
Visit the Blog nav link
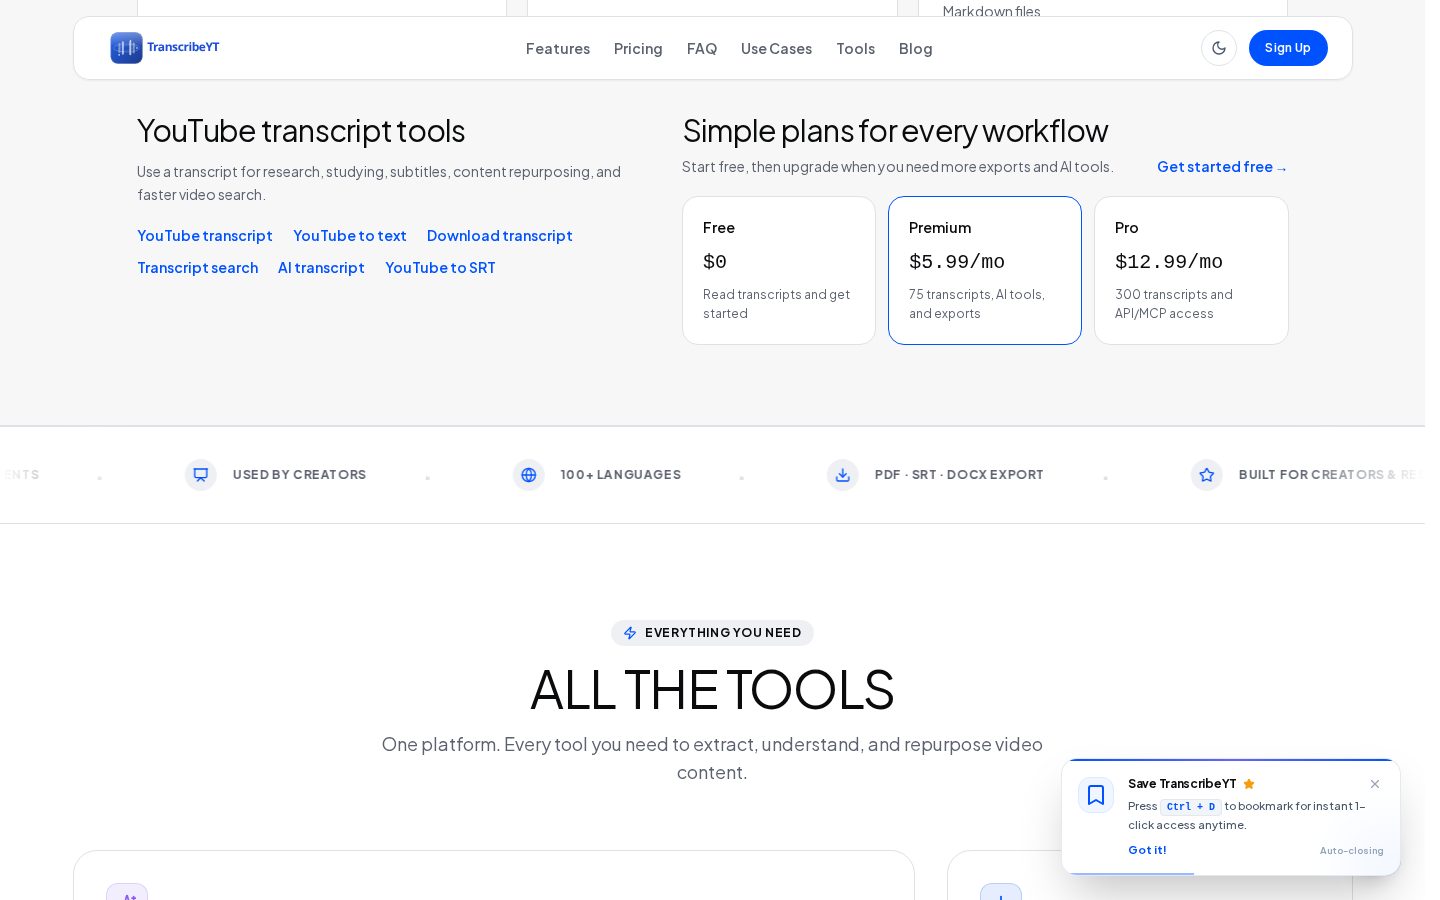coord(915,49)
